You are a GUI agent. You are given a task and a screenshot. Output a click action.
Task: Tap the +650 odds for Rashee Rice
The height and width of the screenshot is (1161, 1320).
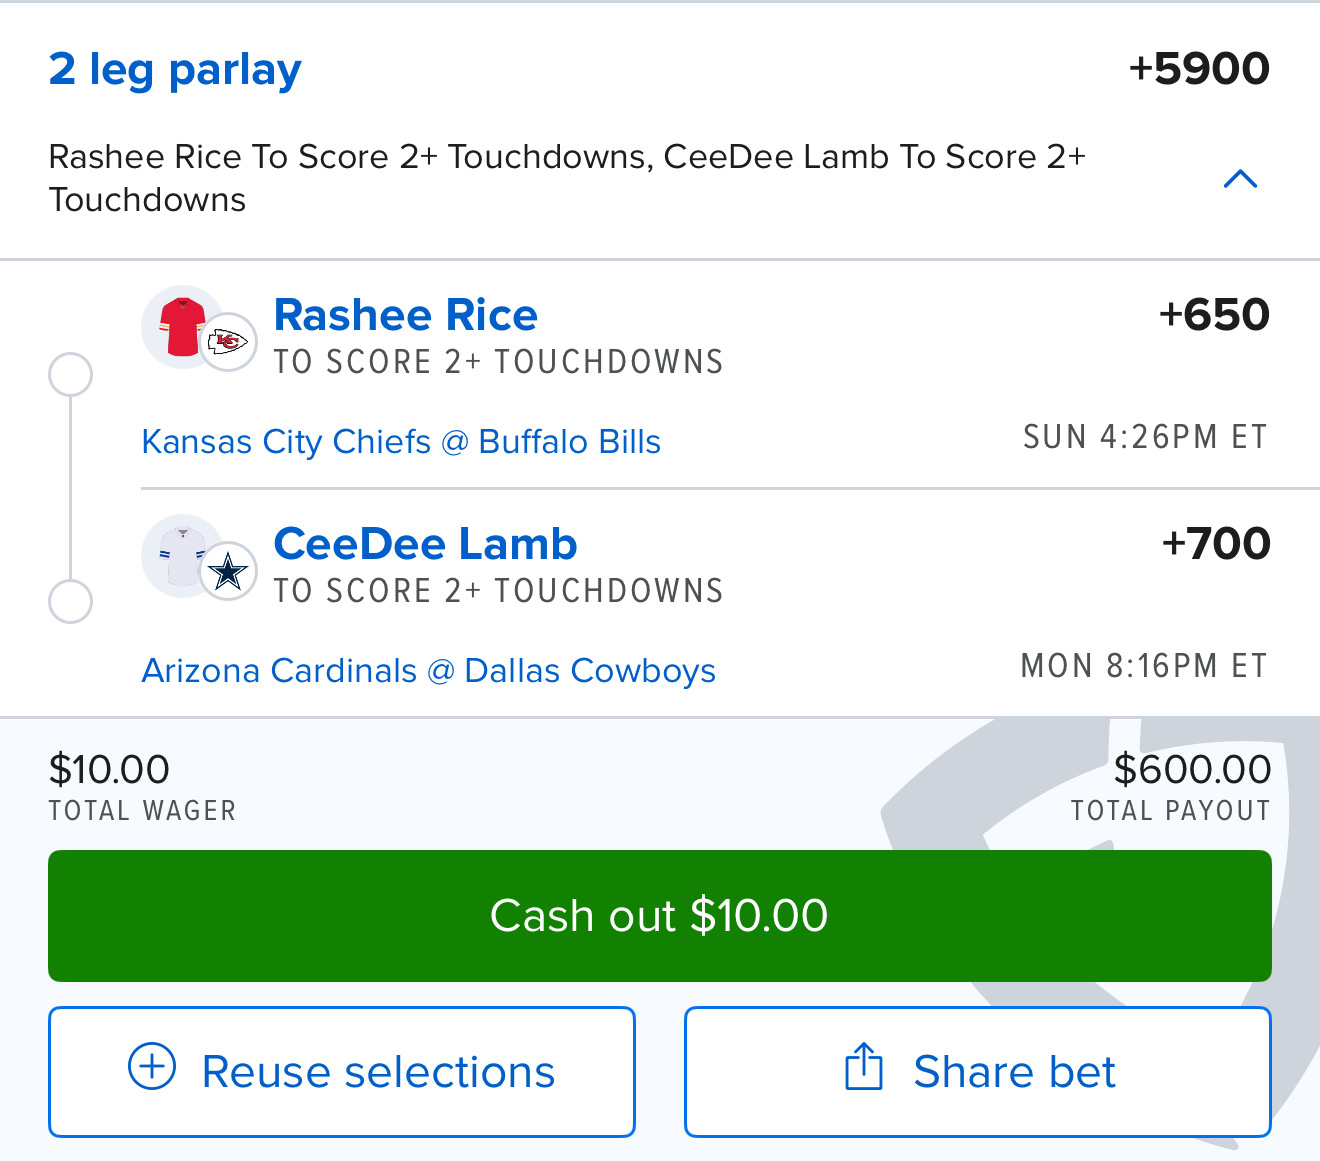[x=1213, y=315]
